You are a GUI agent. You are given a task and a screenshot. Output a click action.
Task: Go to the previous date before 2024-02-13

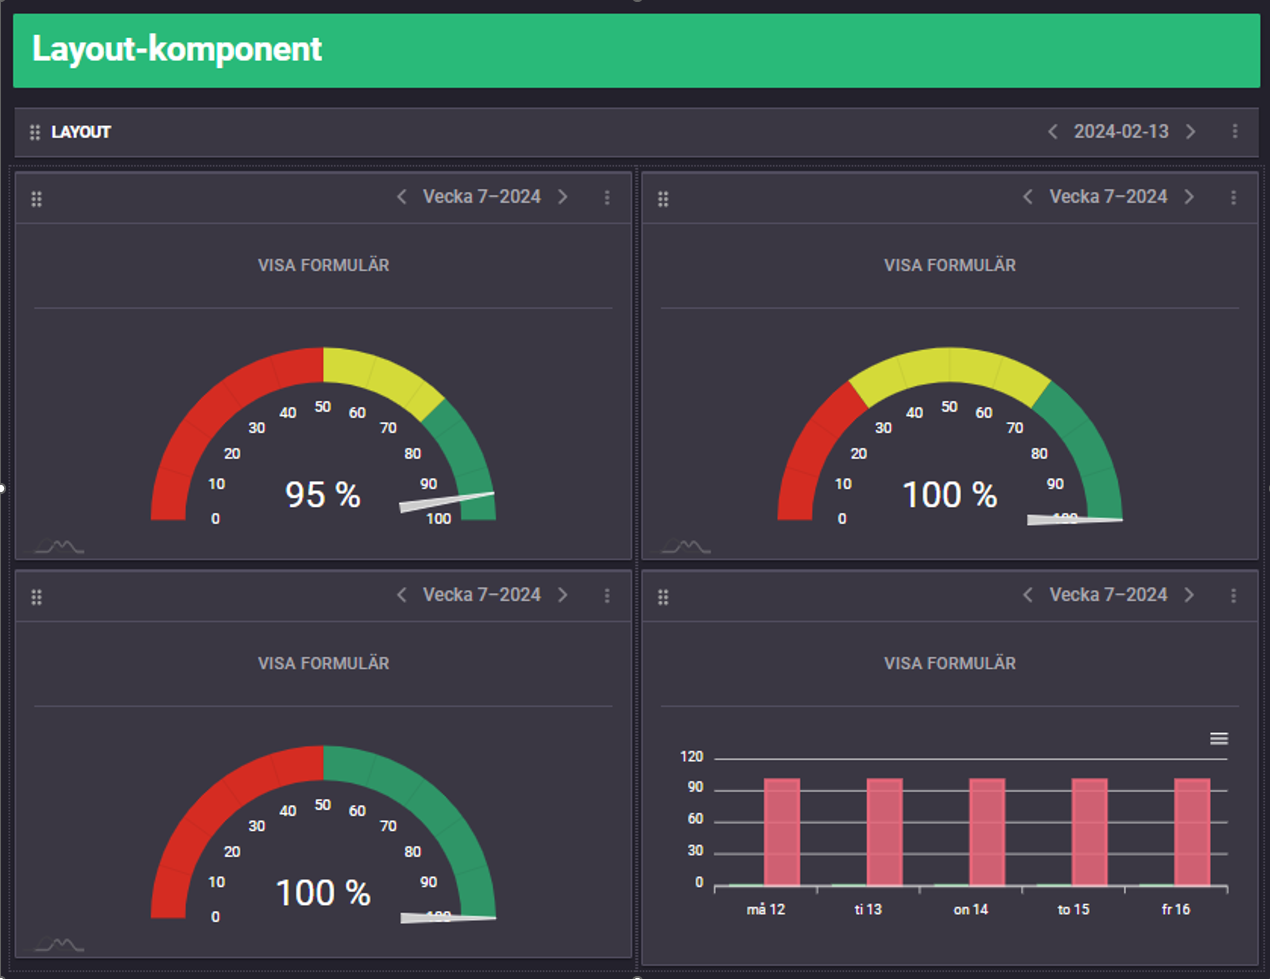[x=1052, y=132]
